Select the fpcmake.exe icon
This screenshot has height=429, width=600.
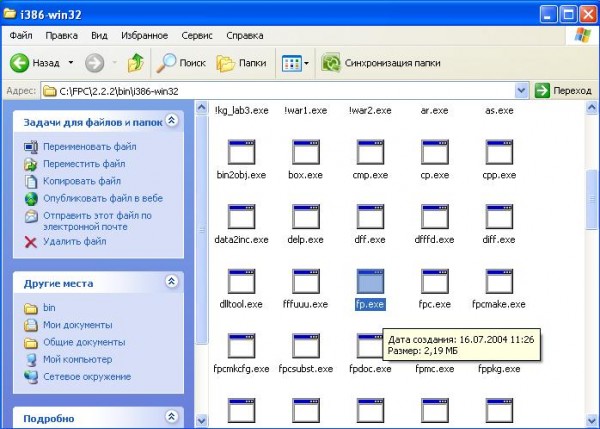point(499,281)
